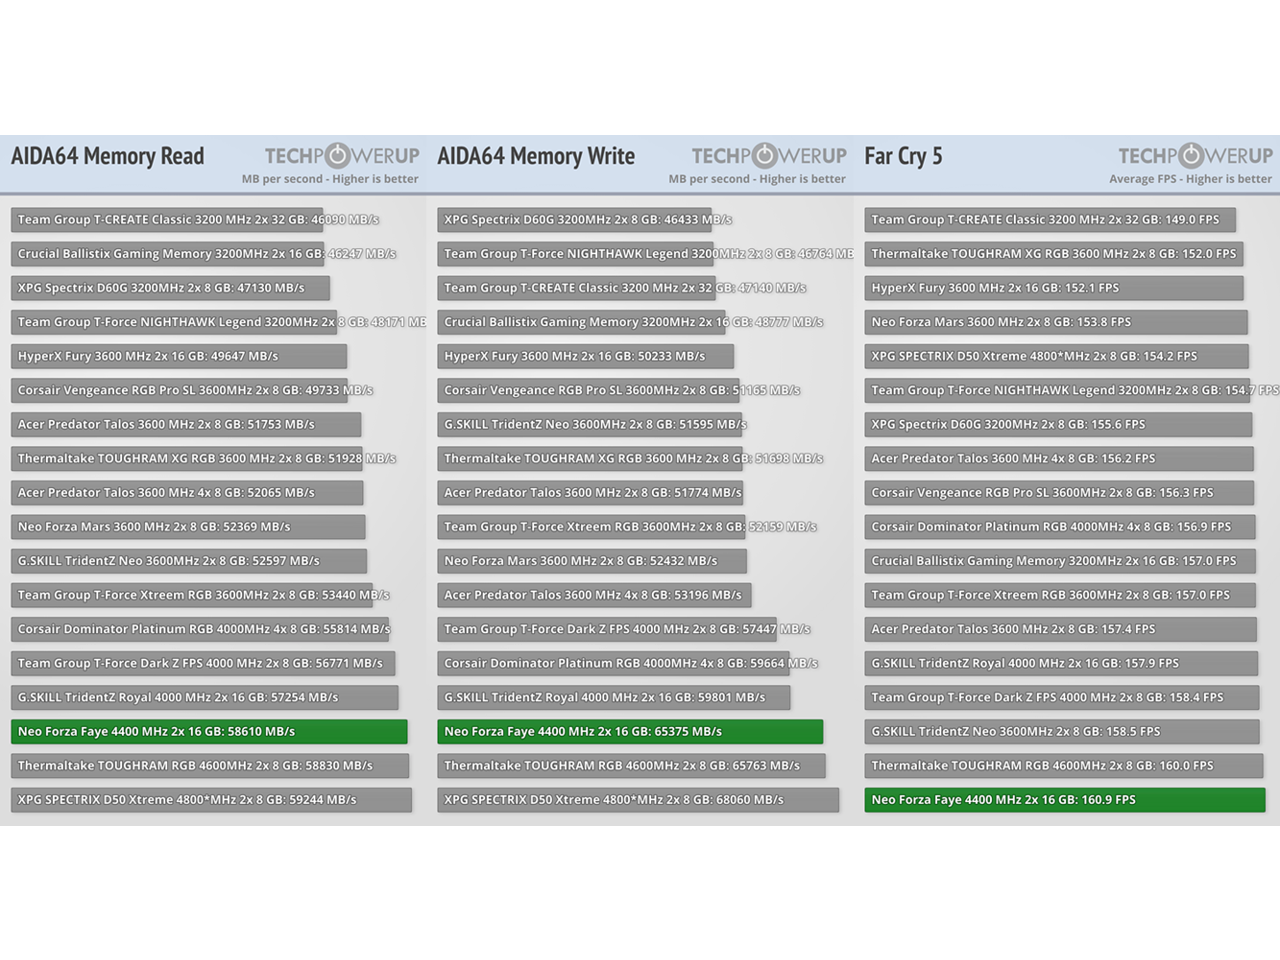The image size is (1280, 960).
Task: Select the Thermaltake TOUGHRAM 65763 MB/s bar
Action: pos(631,766)
